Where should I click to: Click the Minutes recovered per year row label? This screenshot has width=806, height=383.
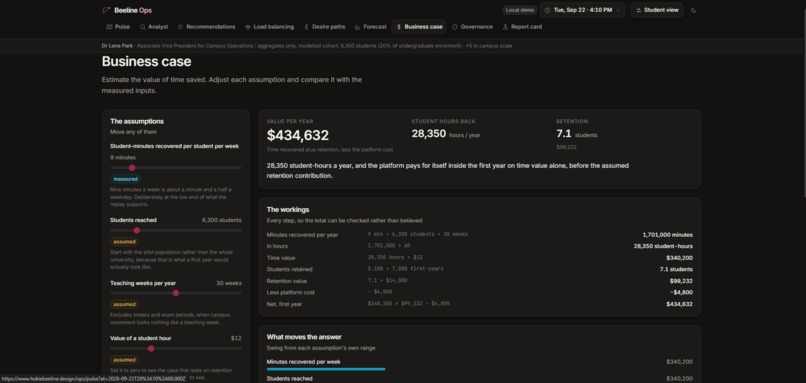pos(302,235)
